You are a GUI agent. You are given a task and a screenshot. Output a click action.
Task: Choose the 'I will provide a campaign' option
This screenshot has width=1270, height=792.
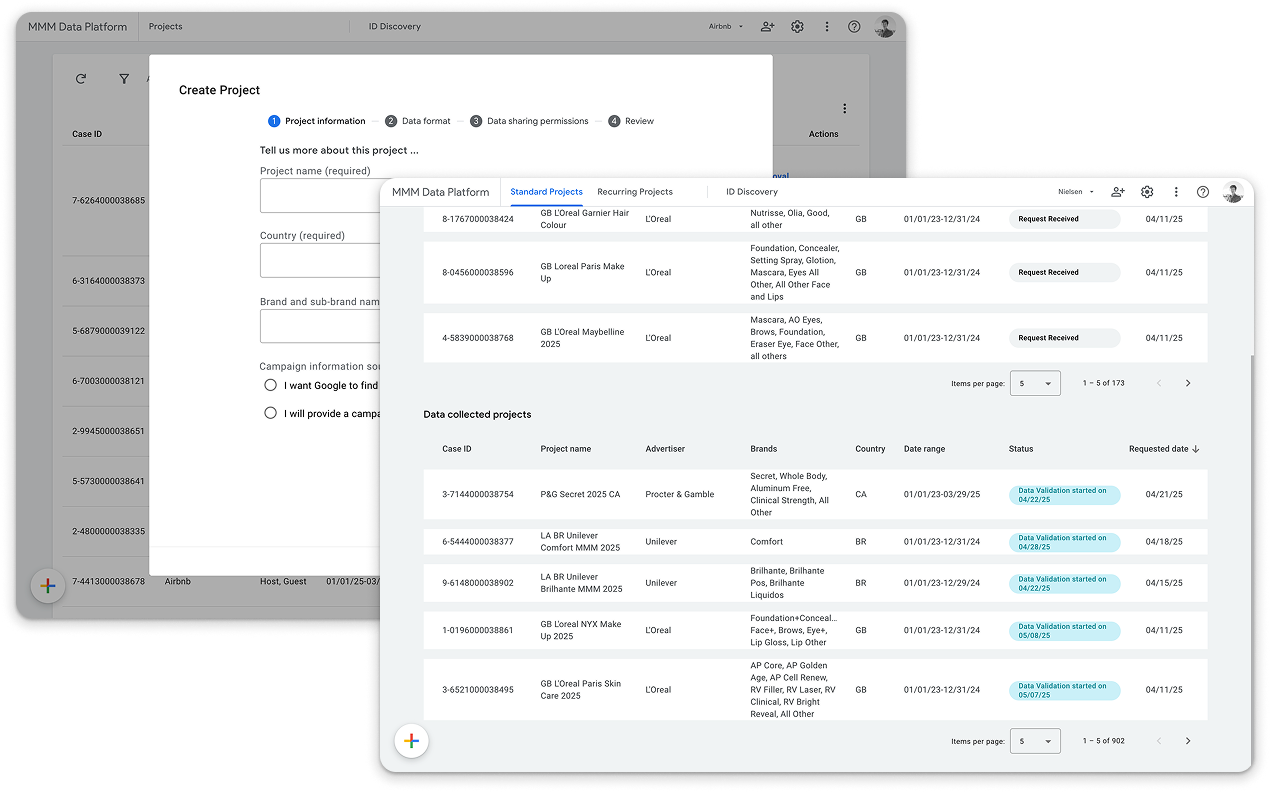pyautogui.click(x=270, y=412)
